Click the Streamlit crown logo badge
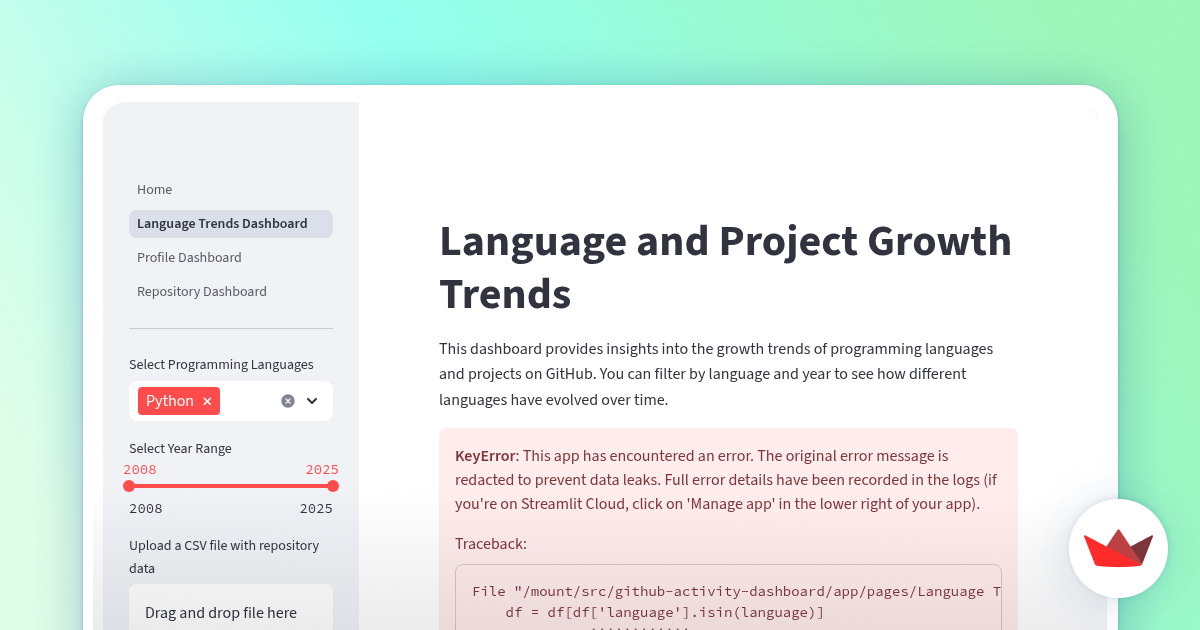This screenshot has width=1200, height=630. point(1118,548)
